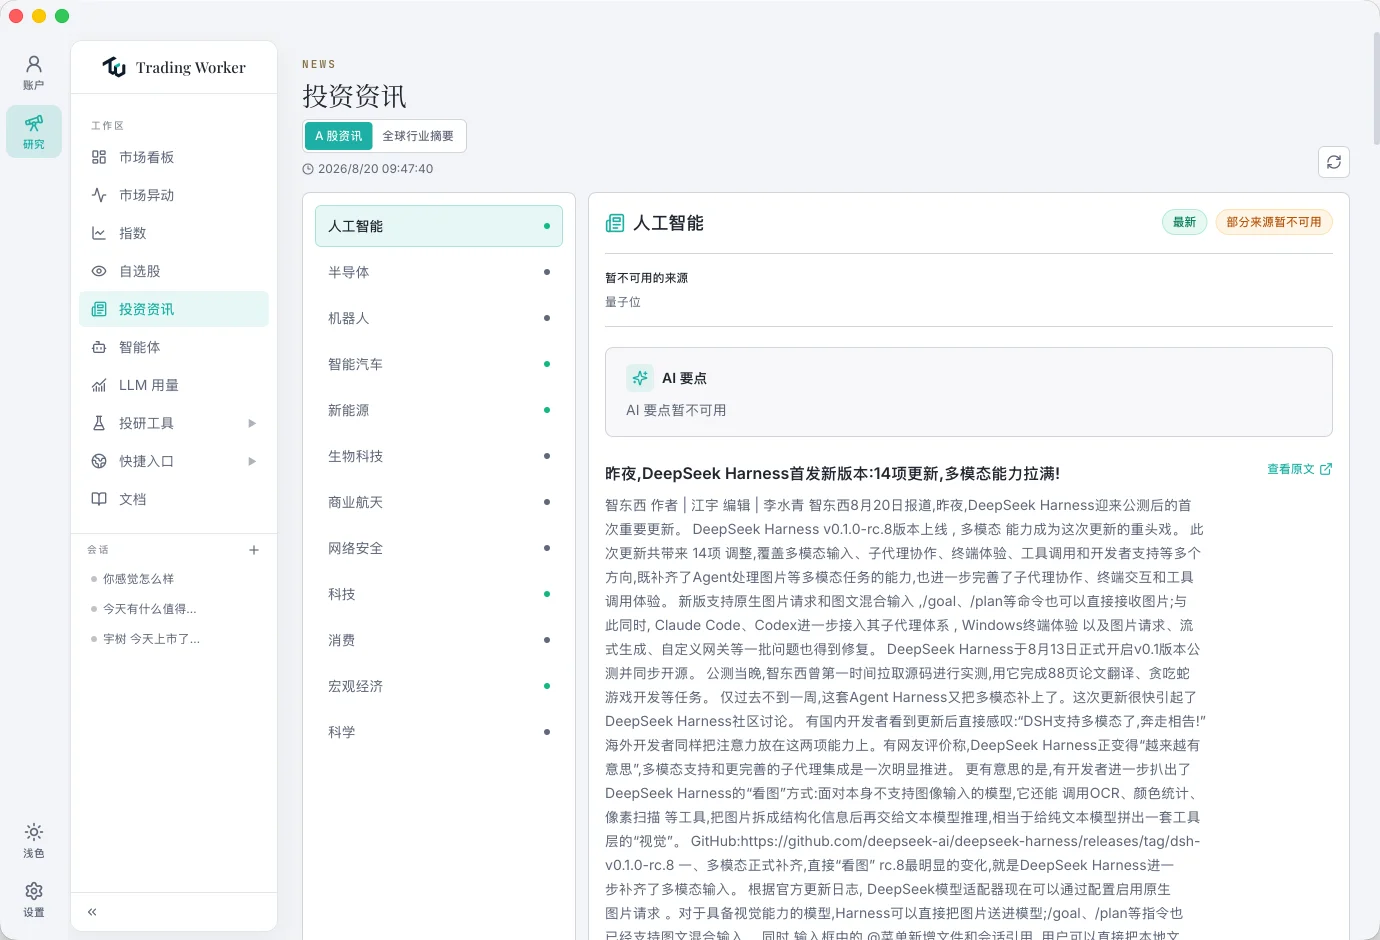This screenshot has height=940, width=1380.
Task: Select the 新能源 category
Action: 439,410
